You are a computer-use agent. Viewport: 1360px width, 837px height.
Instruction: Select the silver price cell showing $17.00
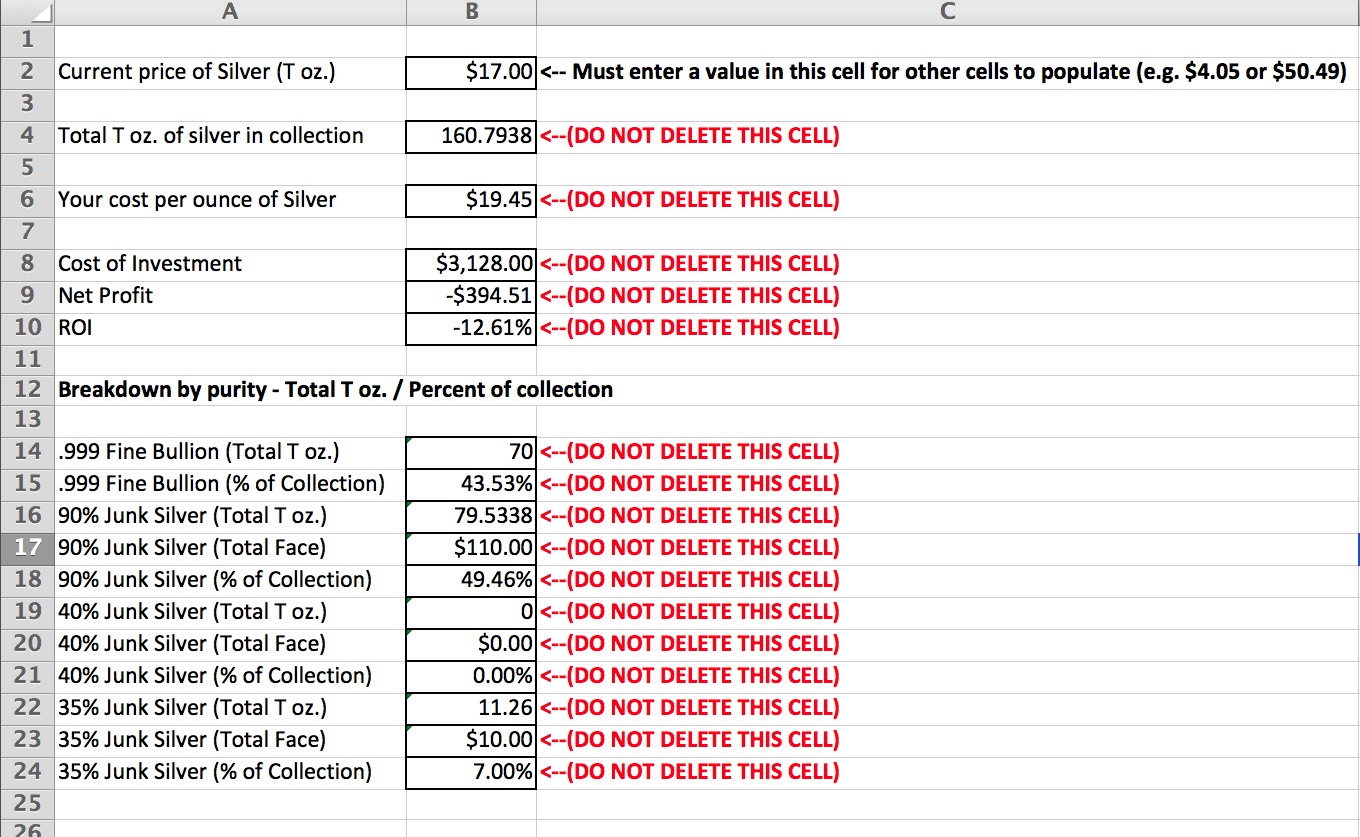(x=471, y=72)
